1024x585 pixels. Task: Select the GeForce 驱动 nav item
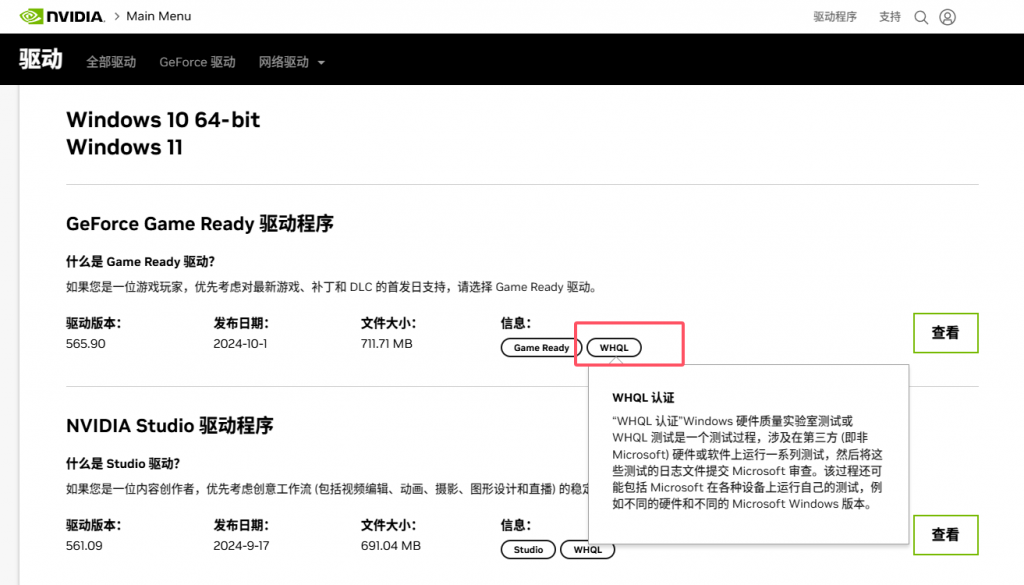pos(197,62)
